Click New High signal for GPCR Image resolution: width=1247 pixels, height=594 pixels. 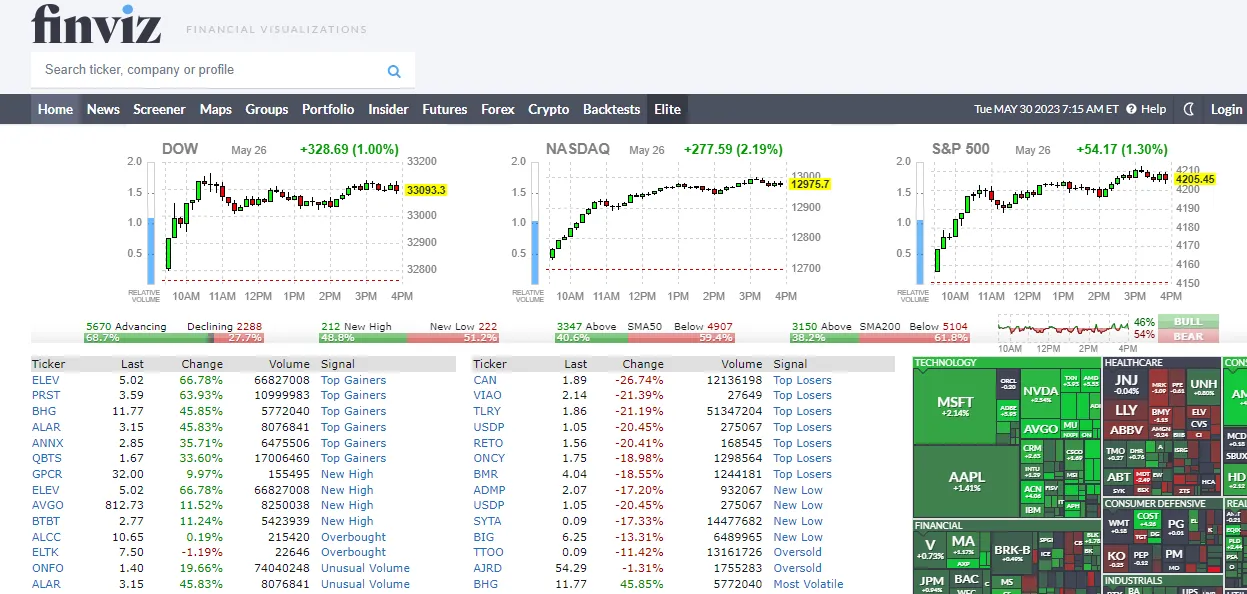point(347,475)
